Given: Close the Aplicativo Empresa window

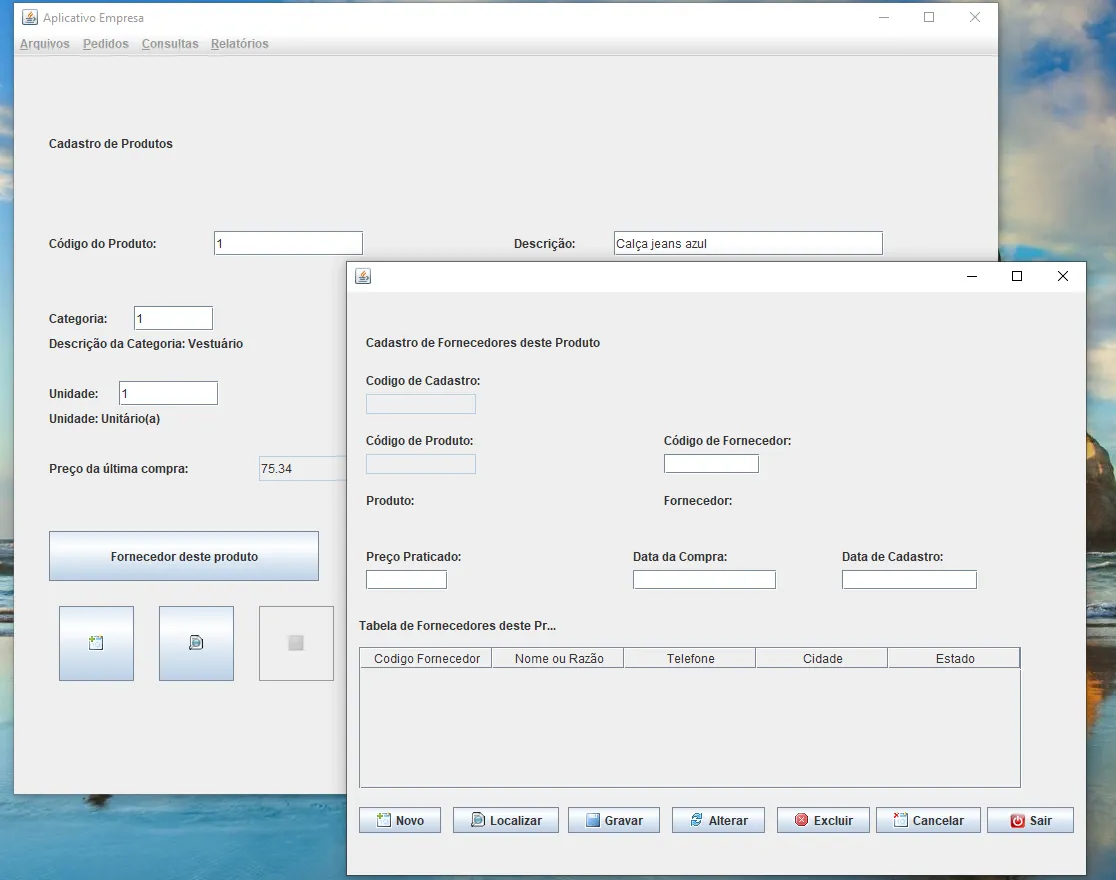Looking at the screenshot, I should [x=975, y=17].
